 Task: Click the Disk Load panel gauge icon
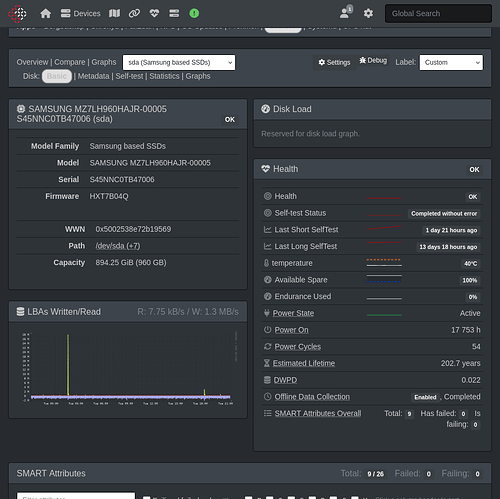[265, 109]
